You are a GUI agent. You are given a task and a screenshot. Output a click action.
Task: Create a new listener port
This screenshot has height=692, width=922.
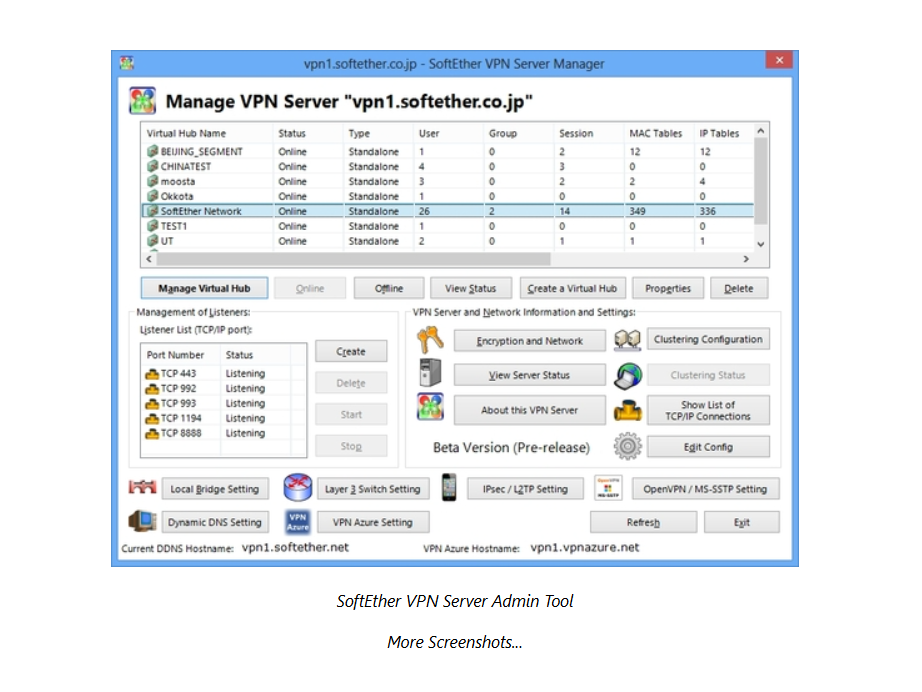coord(351,351)
